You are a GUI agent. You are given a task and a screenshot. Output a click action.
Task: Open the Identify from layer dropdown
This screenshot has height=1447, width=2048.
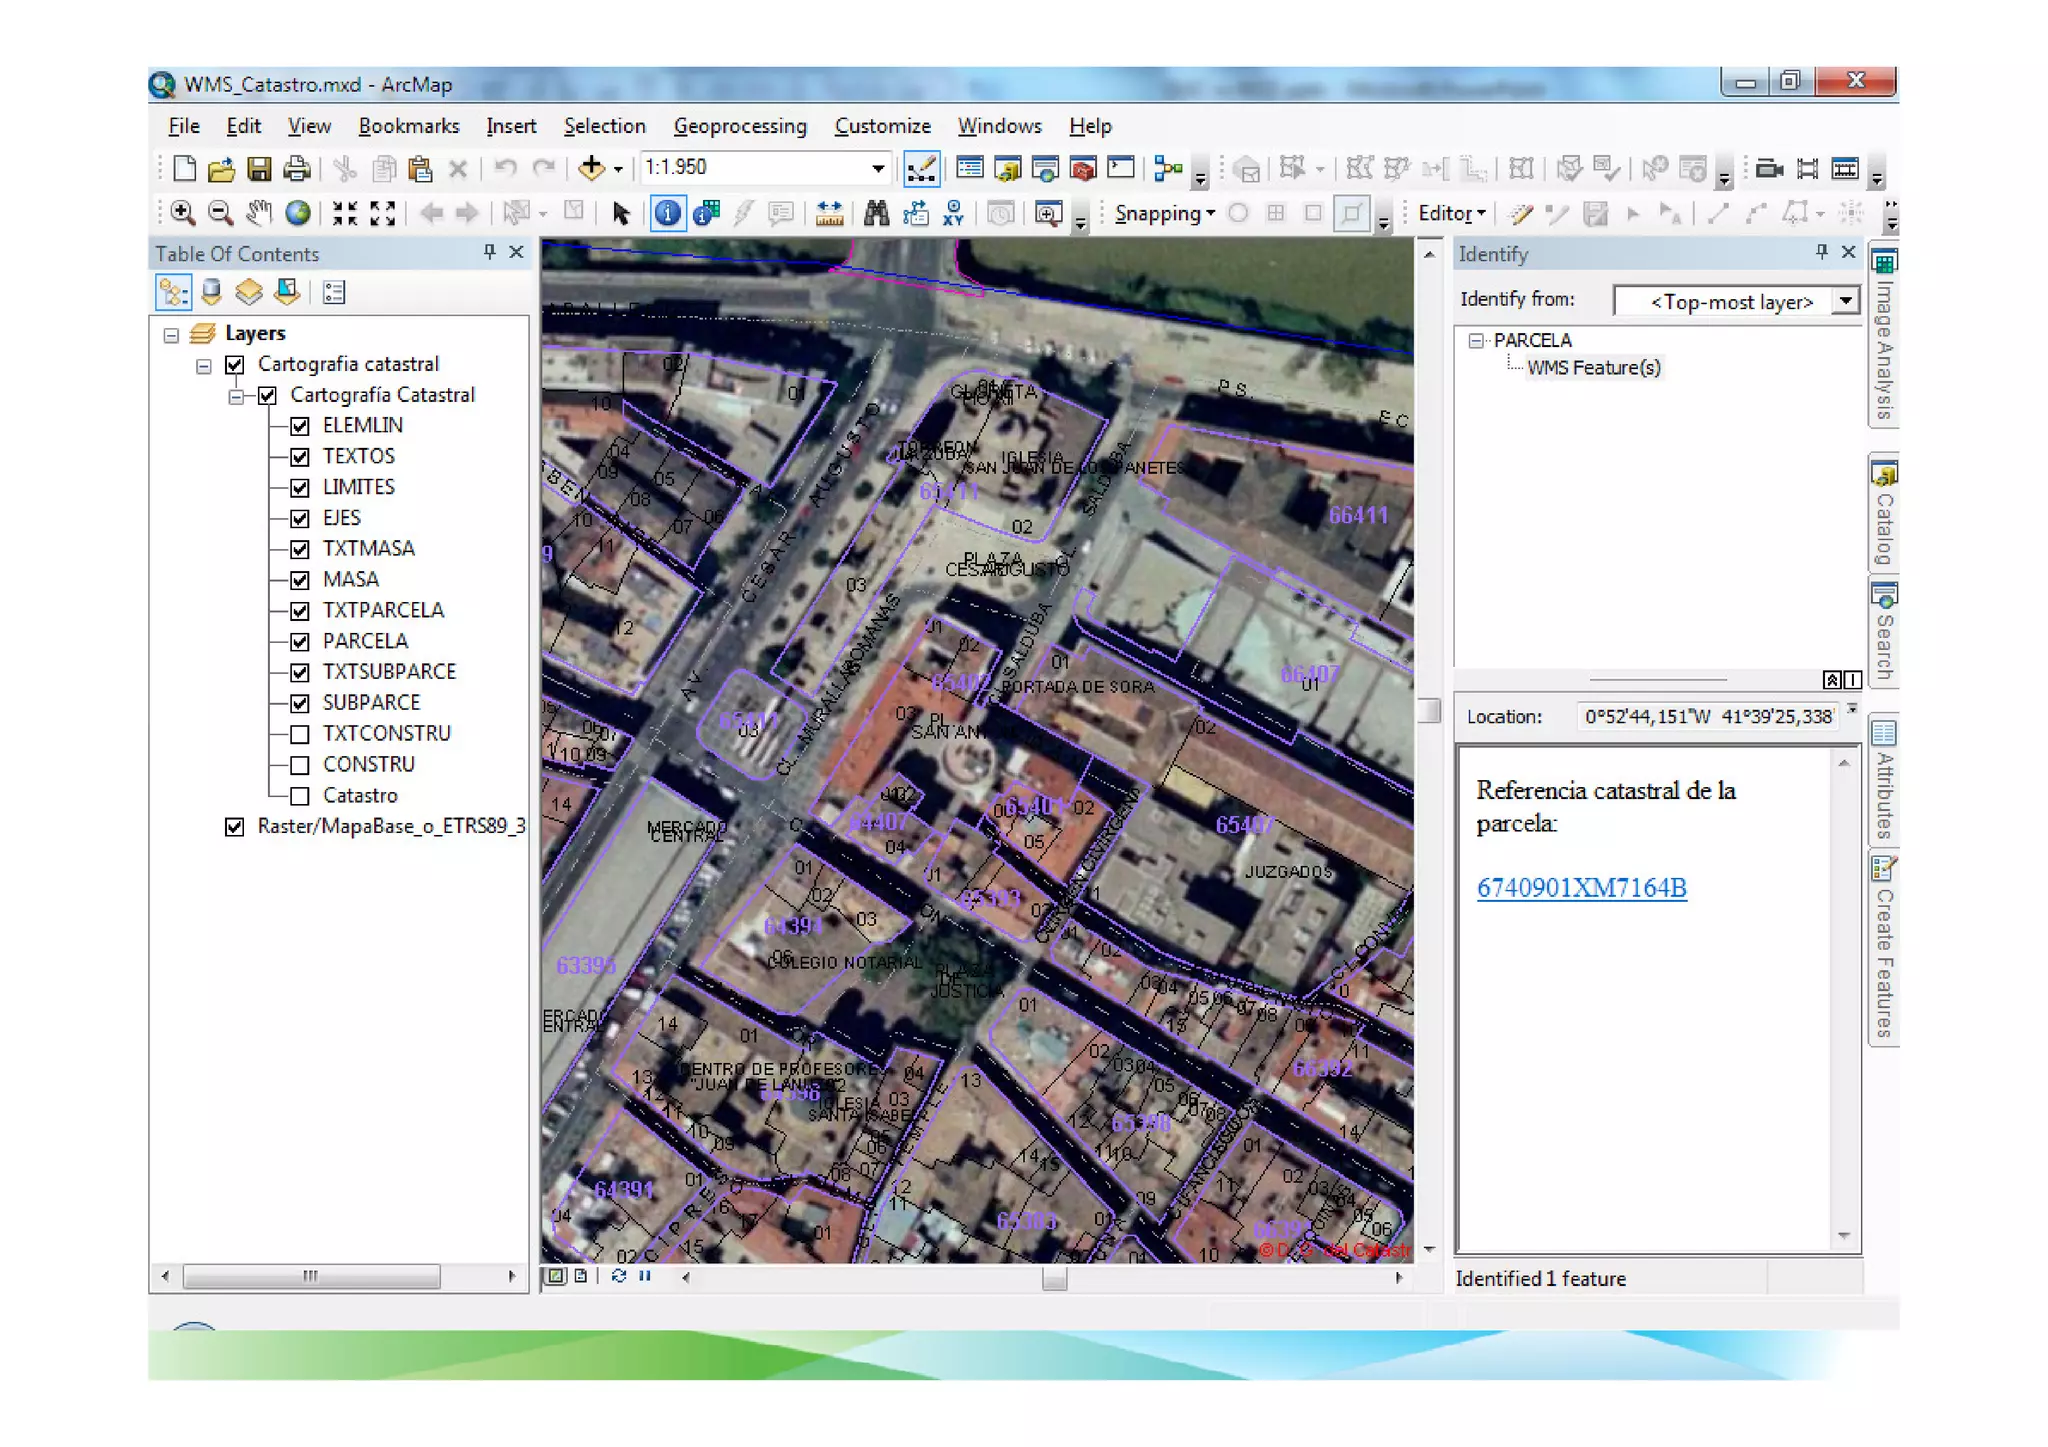[x=1845, y=300]
